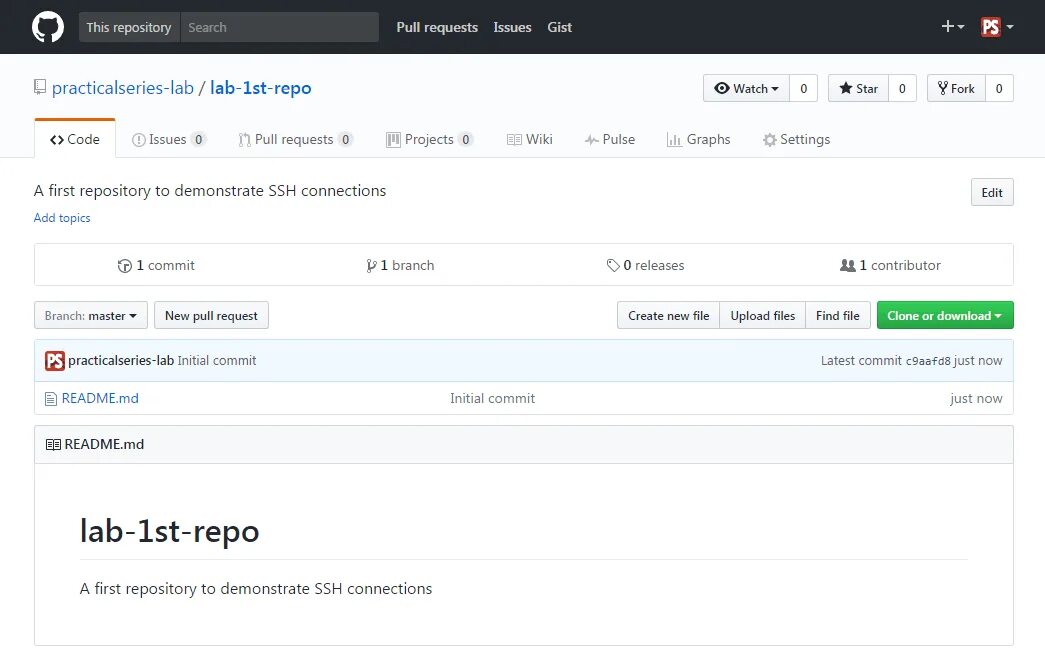The image size is (1045, 669).
Task: Focus the repository search field
Action: [280, 27]
